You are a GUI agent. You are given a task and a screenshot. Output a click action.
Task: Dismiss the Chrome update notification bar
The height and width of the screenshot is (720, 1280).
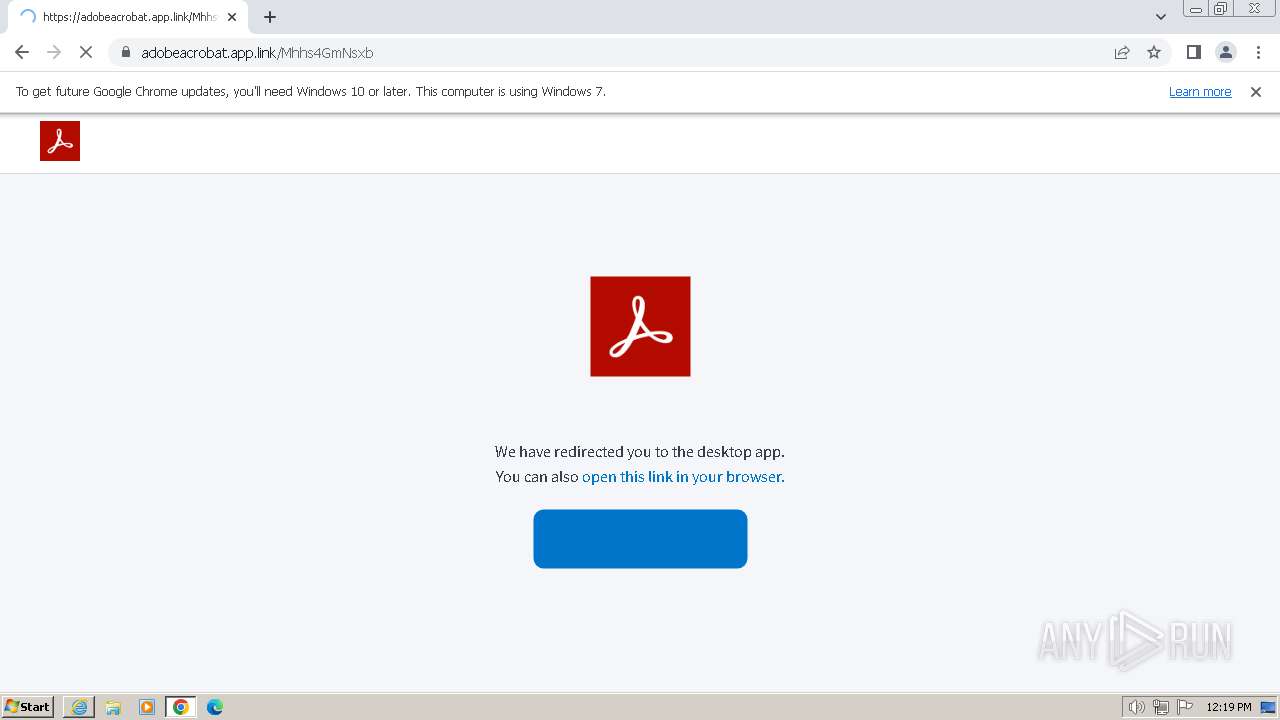click(1256, 91)
